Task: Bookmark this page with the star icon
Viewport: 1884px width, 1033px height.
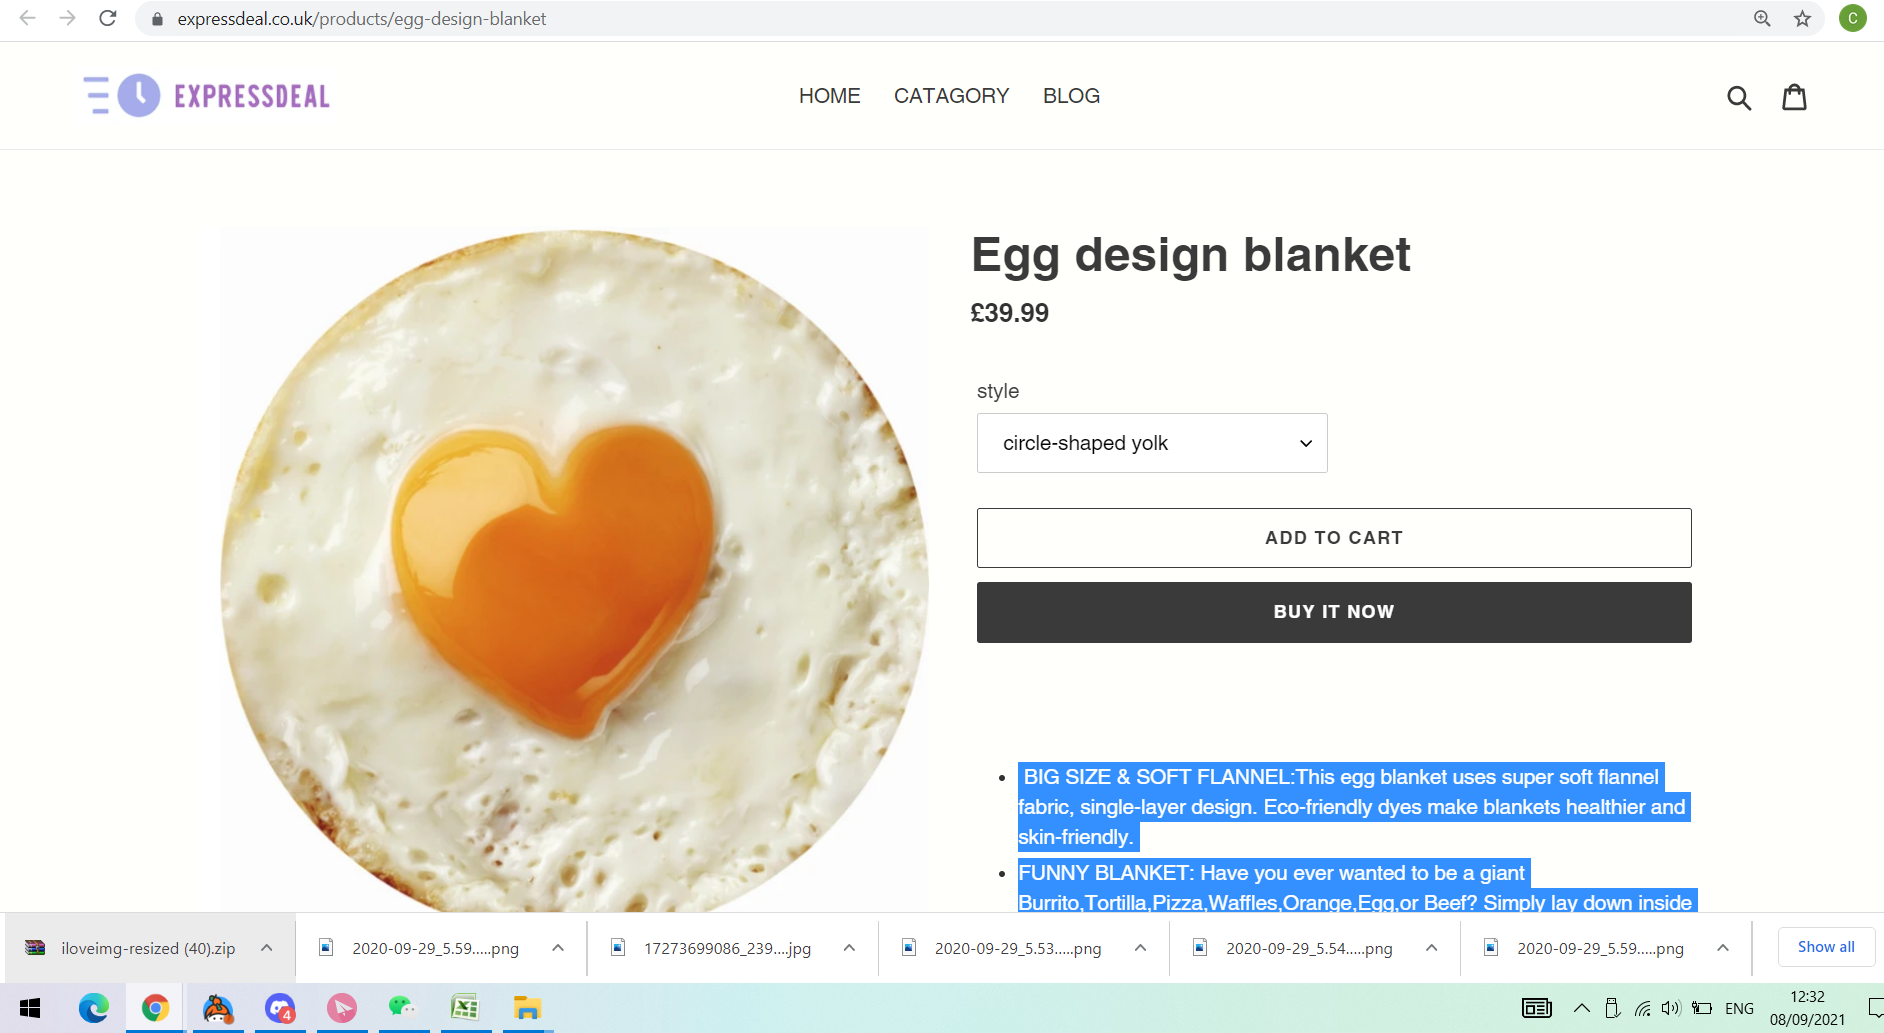Action: (1802, 18)
